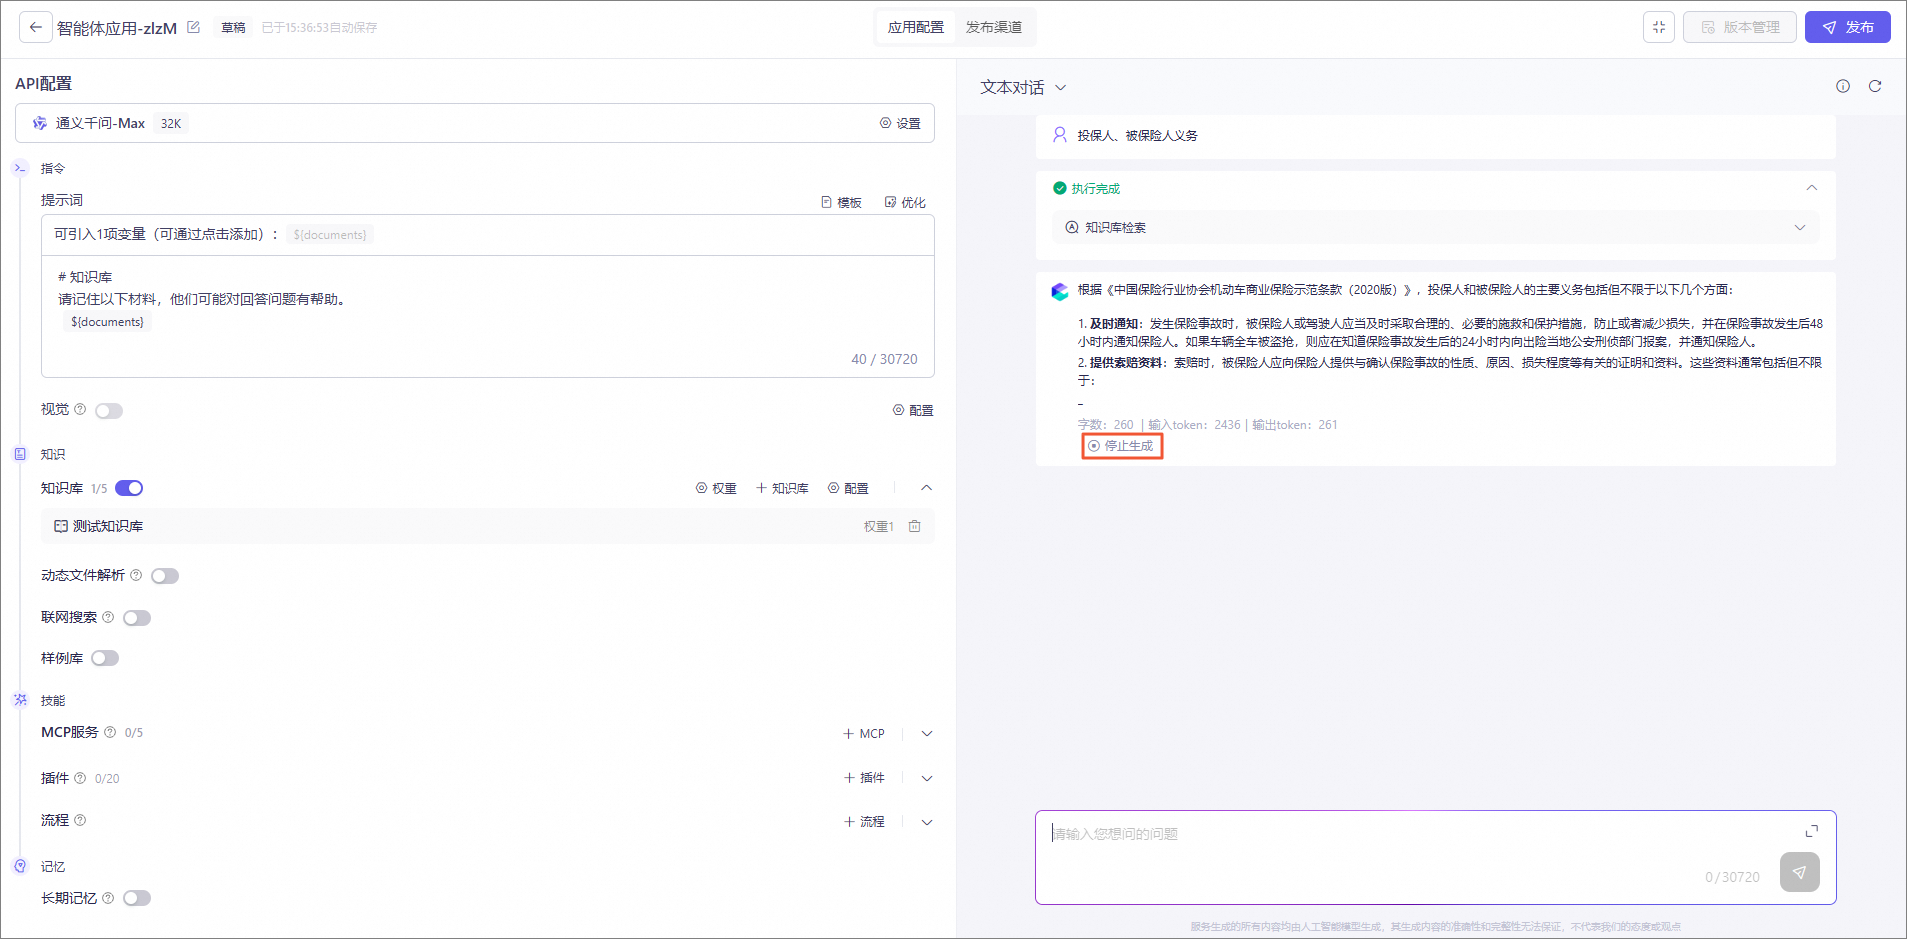
Task: Add an MCP service
Action: click(864, 733)
